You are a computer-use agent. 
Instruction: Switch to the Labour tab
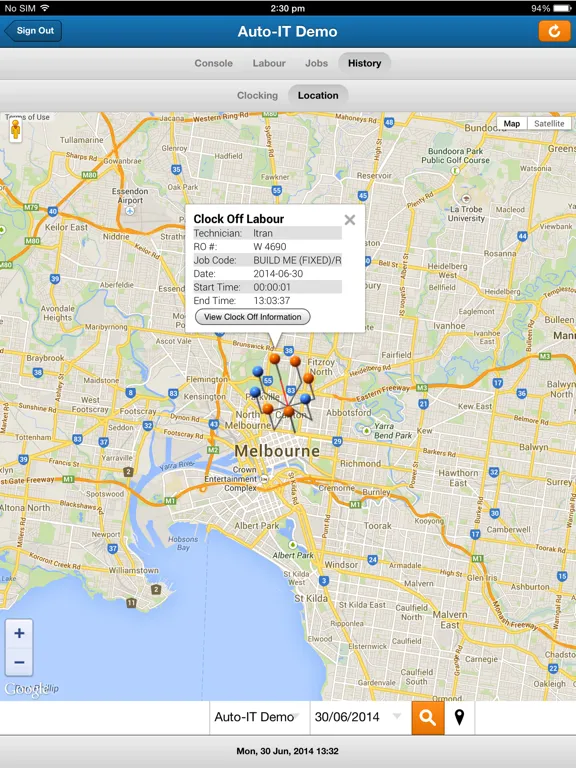pyautogui.click(x=269, y=63)
